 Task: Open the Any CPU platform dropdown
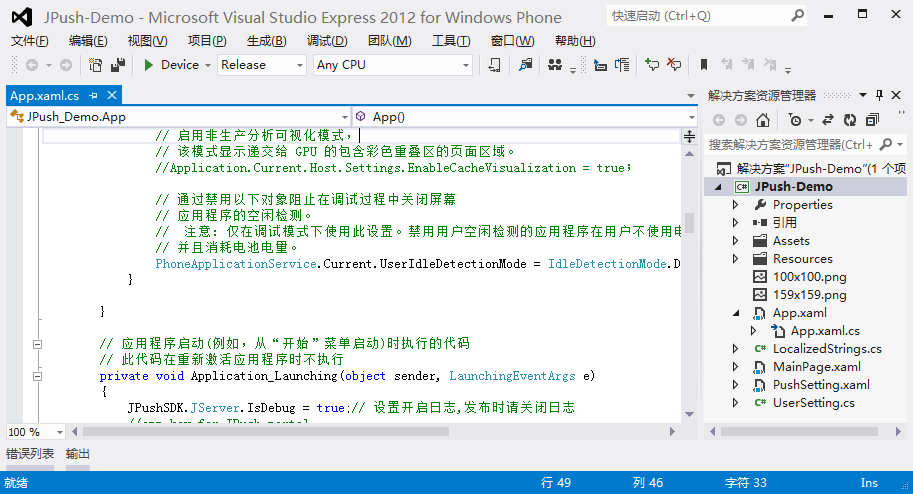click(x=466, y=65)
